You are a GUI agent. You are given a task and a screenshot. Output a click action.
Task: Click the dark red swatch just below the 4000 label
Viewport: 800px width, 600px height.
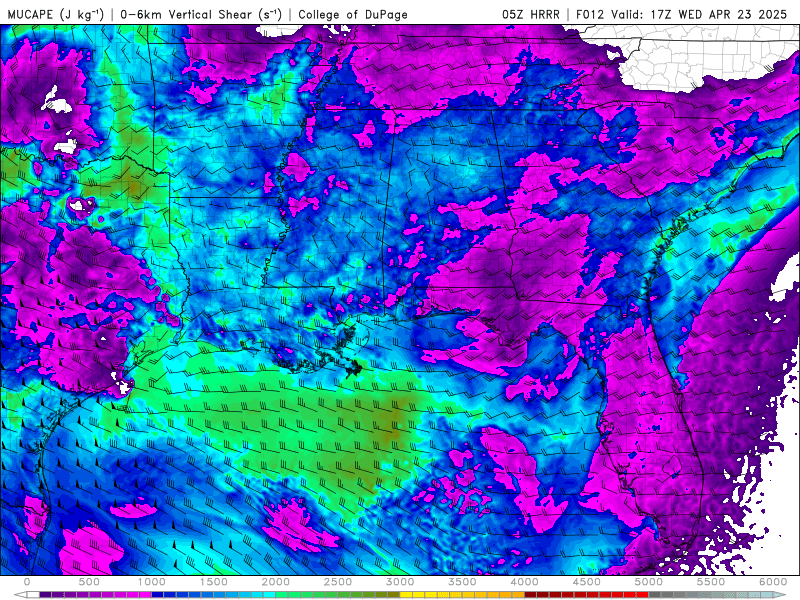tap(531, 595)
